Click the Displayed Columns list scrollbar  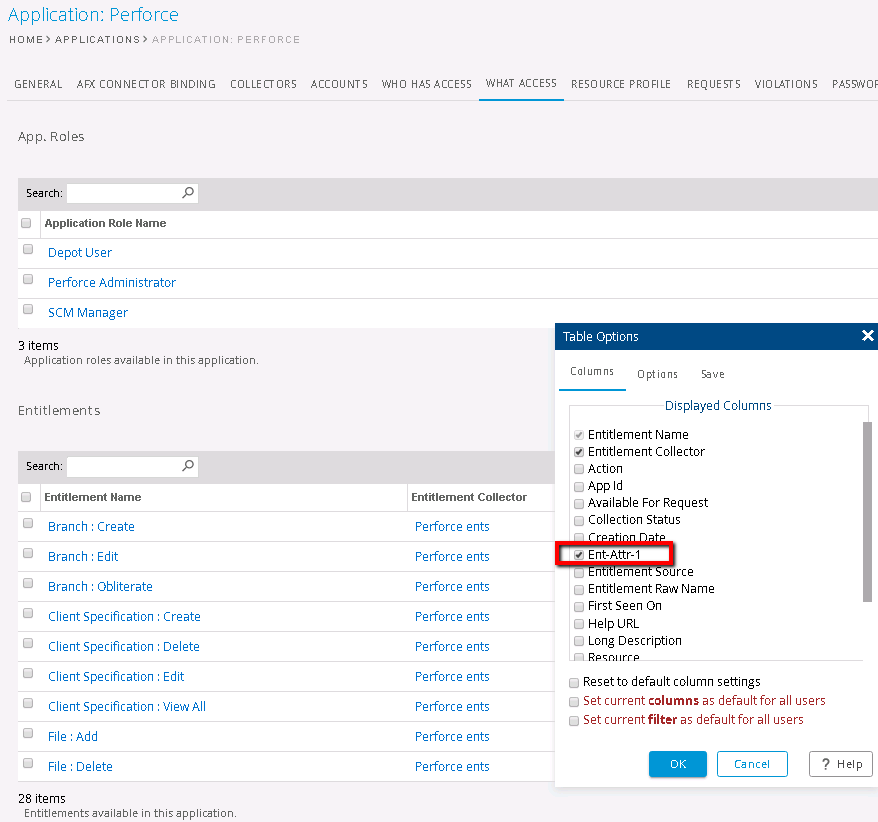point(867,510)
